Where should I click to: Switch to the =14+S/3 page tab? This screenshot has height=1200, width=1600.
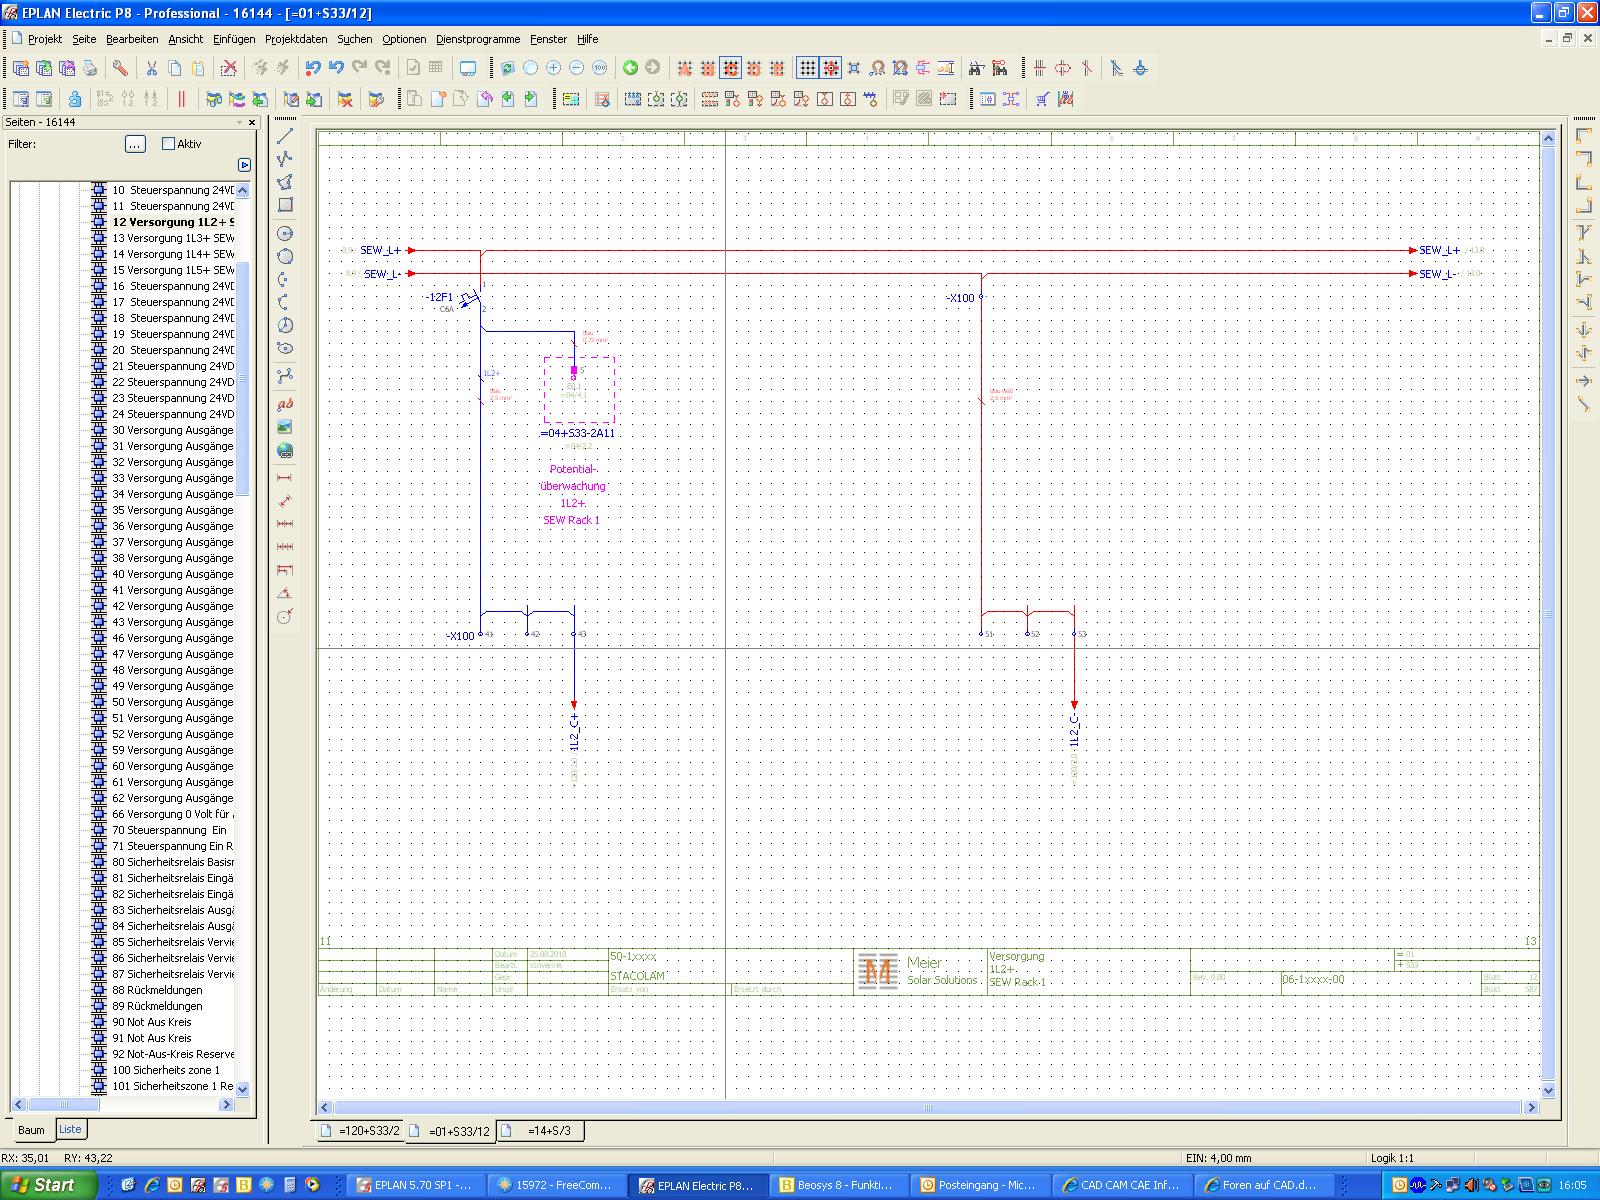click(540, 1131)
